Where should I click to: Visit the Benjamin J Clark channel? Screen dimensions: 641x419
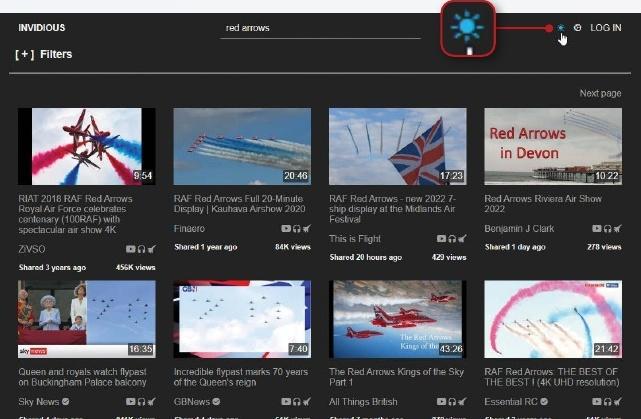tap(519, 229)
